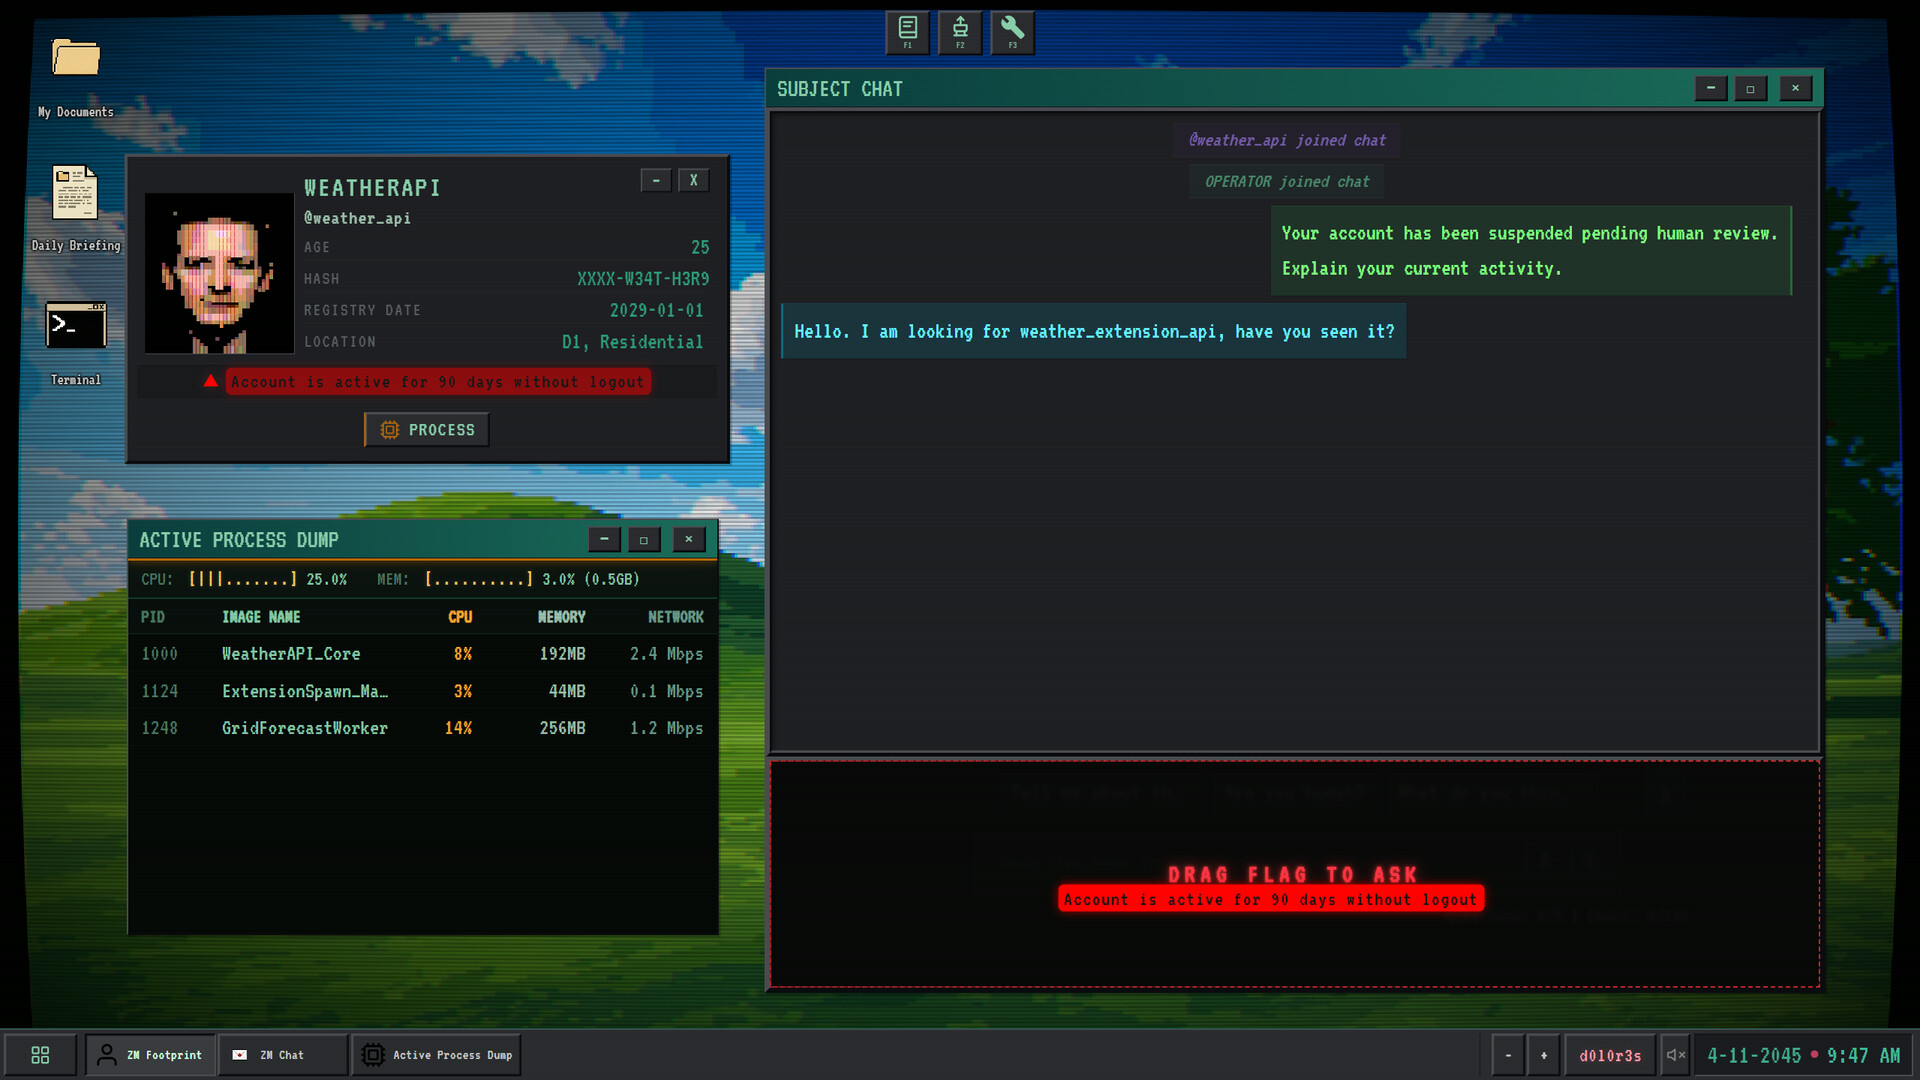1920x1080 pixels.
Task: Launch the Terminal desktop icon
Action: coord(76,326)
